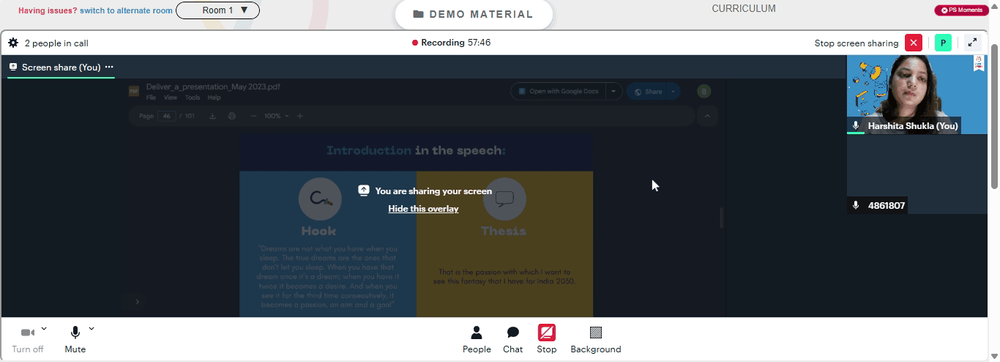Click the PDF download icon
Screen dimensions: 1000x362
click(213, 116)
